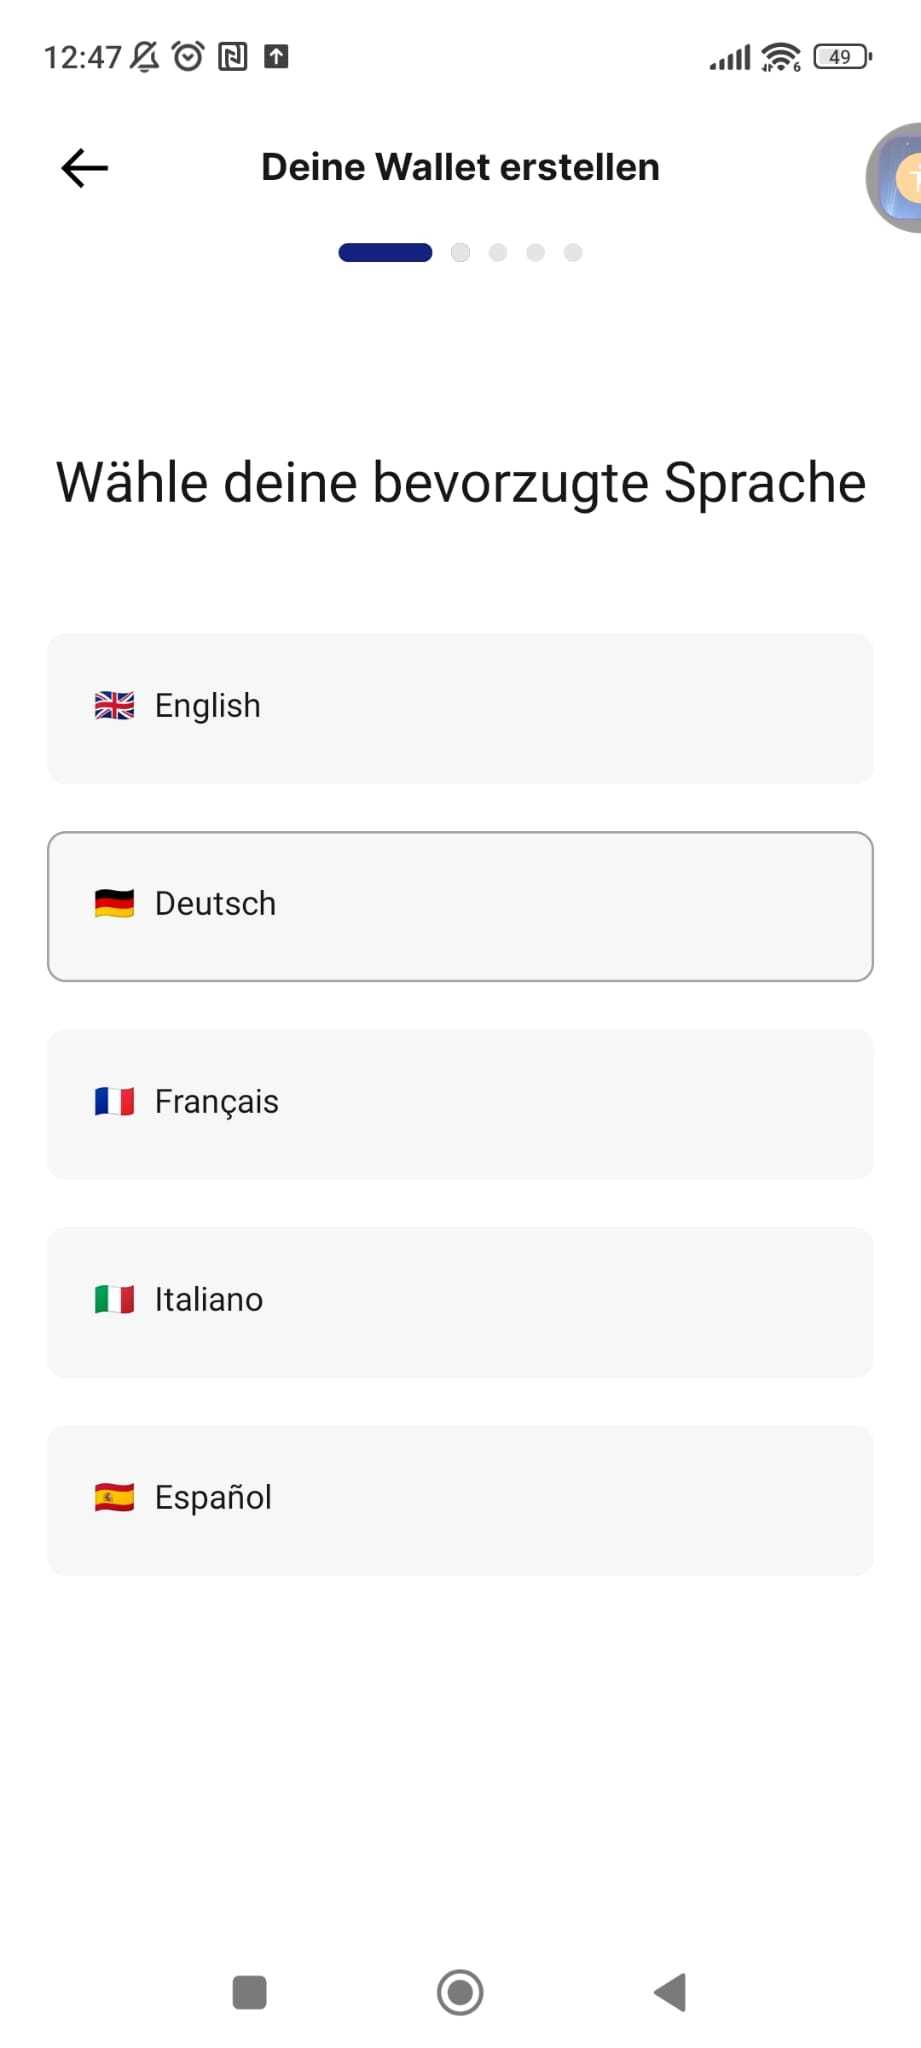
Task: Tap the last progress step dot
Action: pos(573,253)
